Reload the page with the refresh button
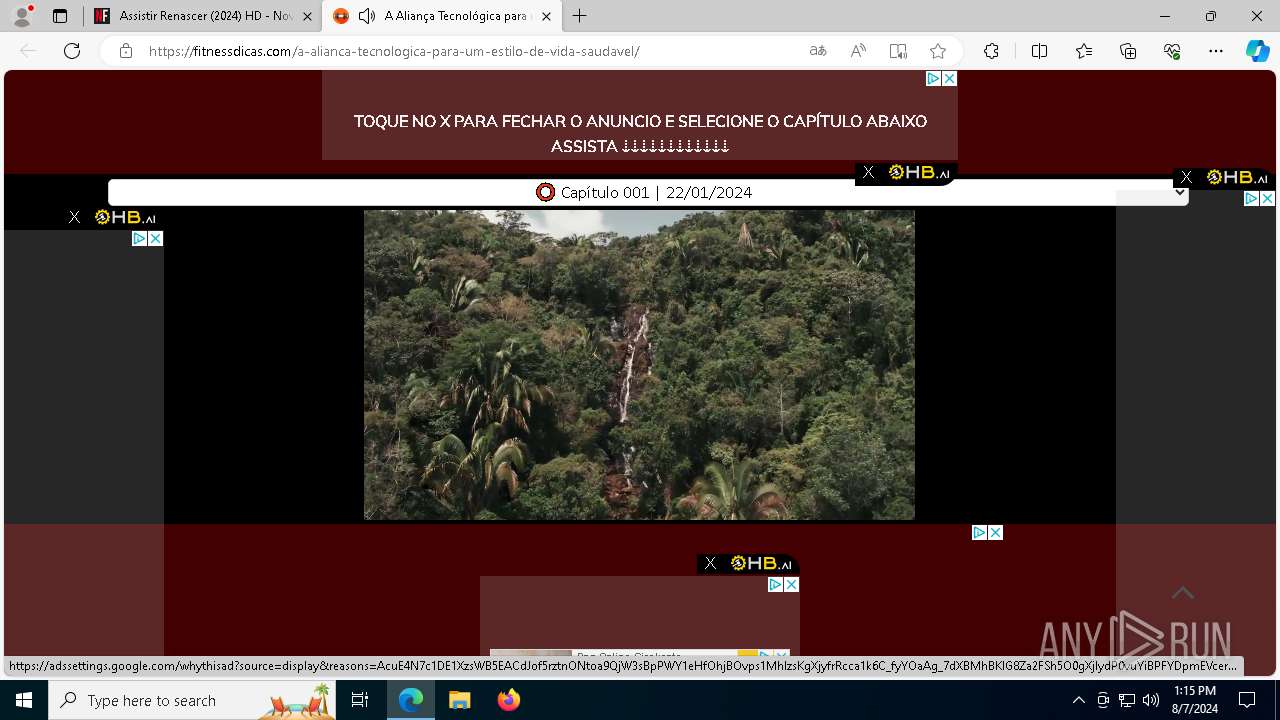 click(72, 51)
